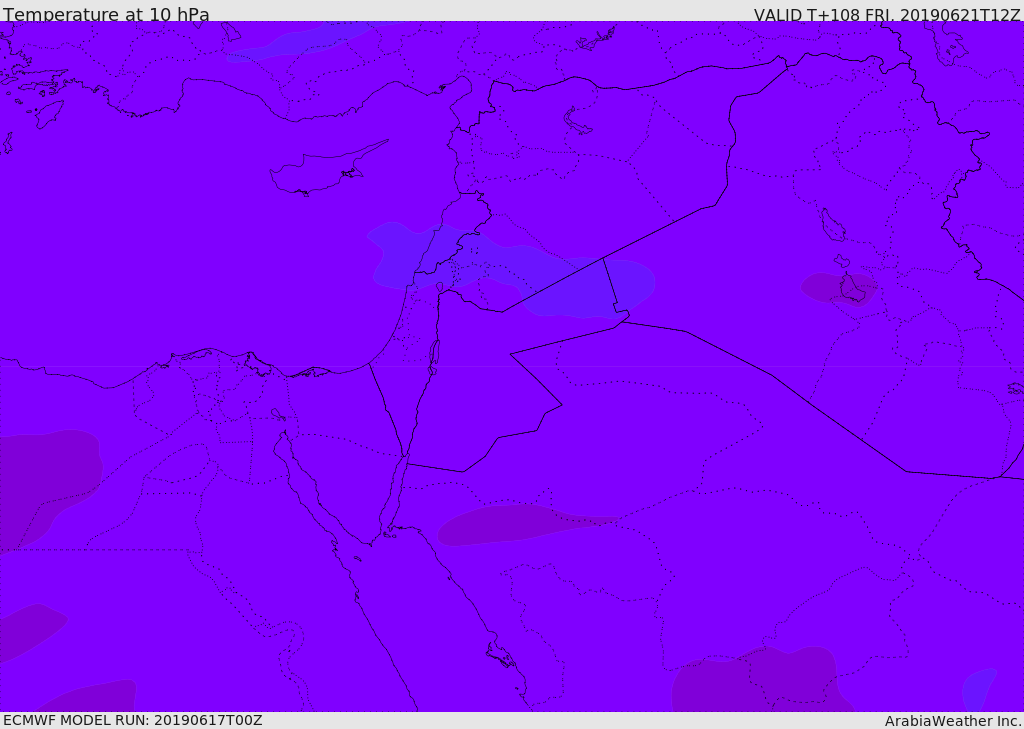Click the 'ECMWF MODEL RUN: 20190617T00Z' footer text
This screenshot has width=1024, height=729.
pos(133,720)
